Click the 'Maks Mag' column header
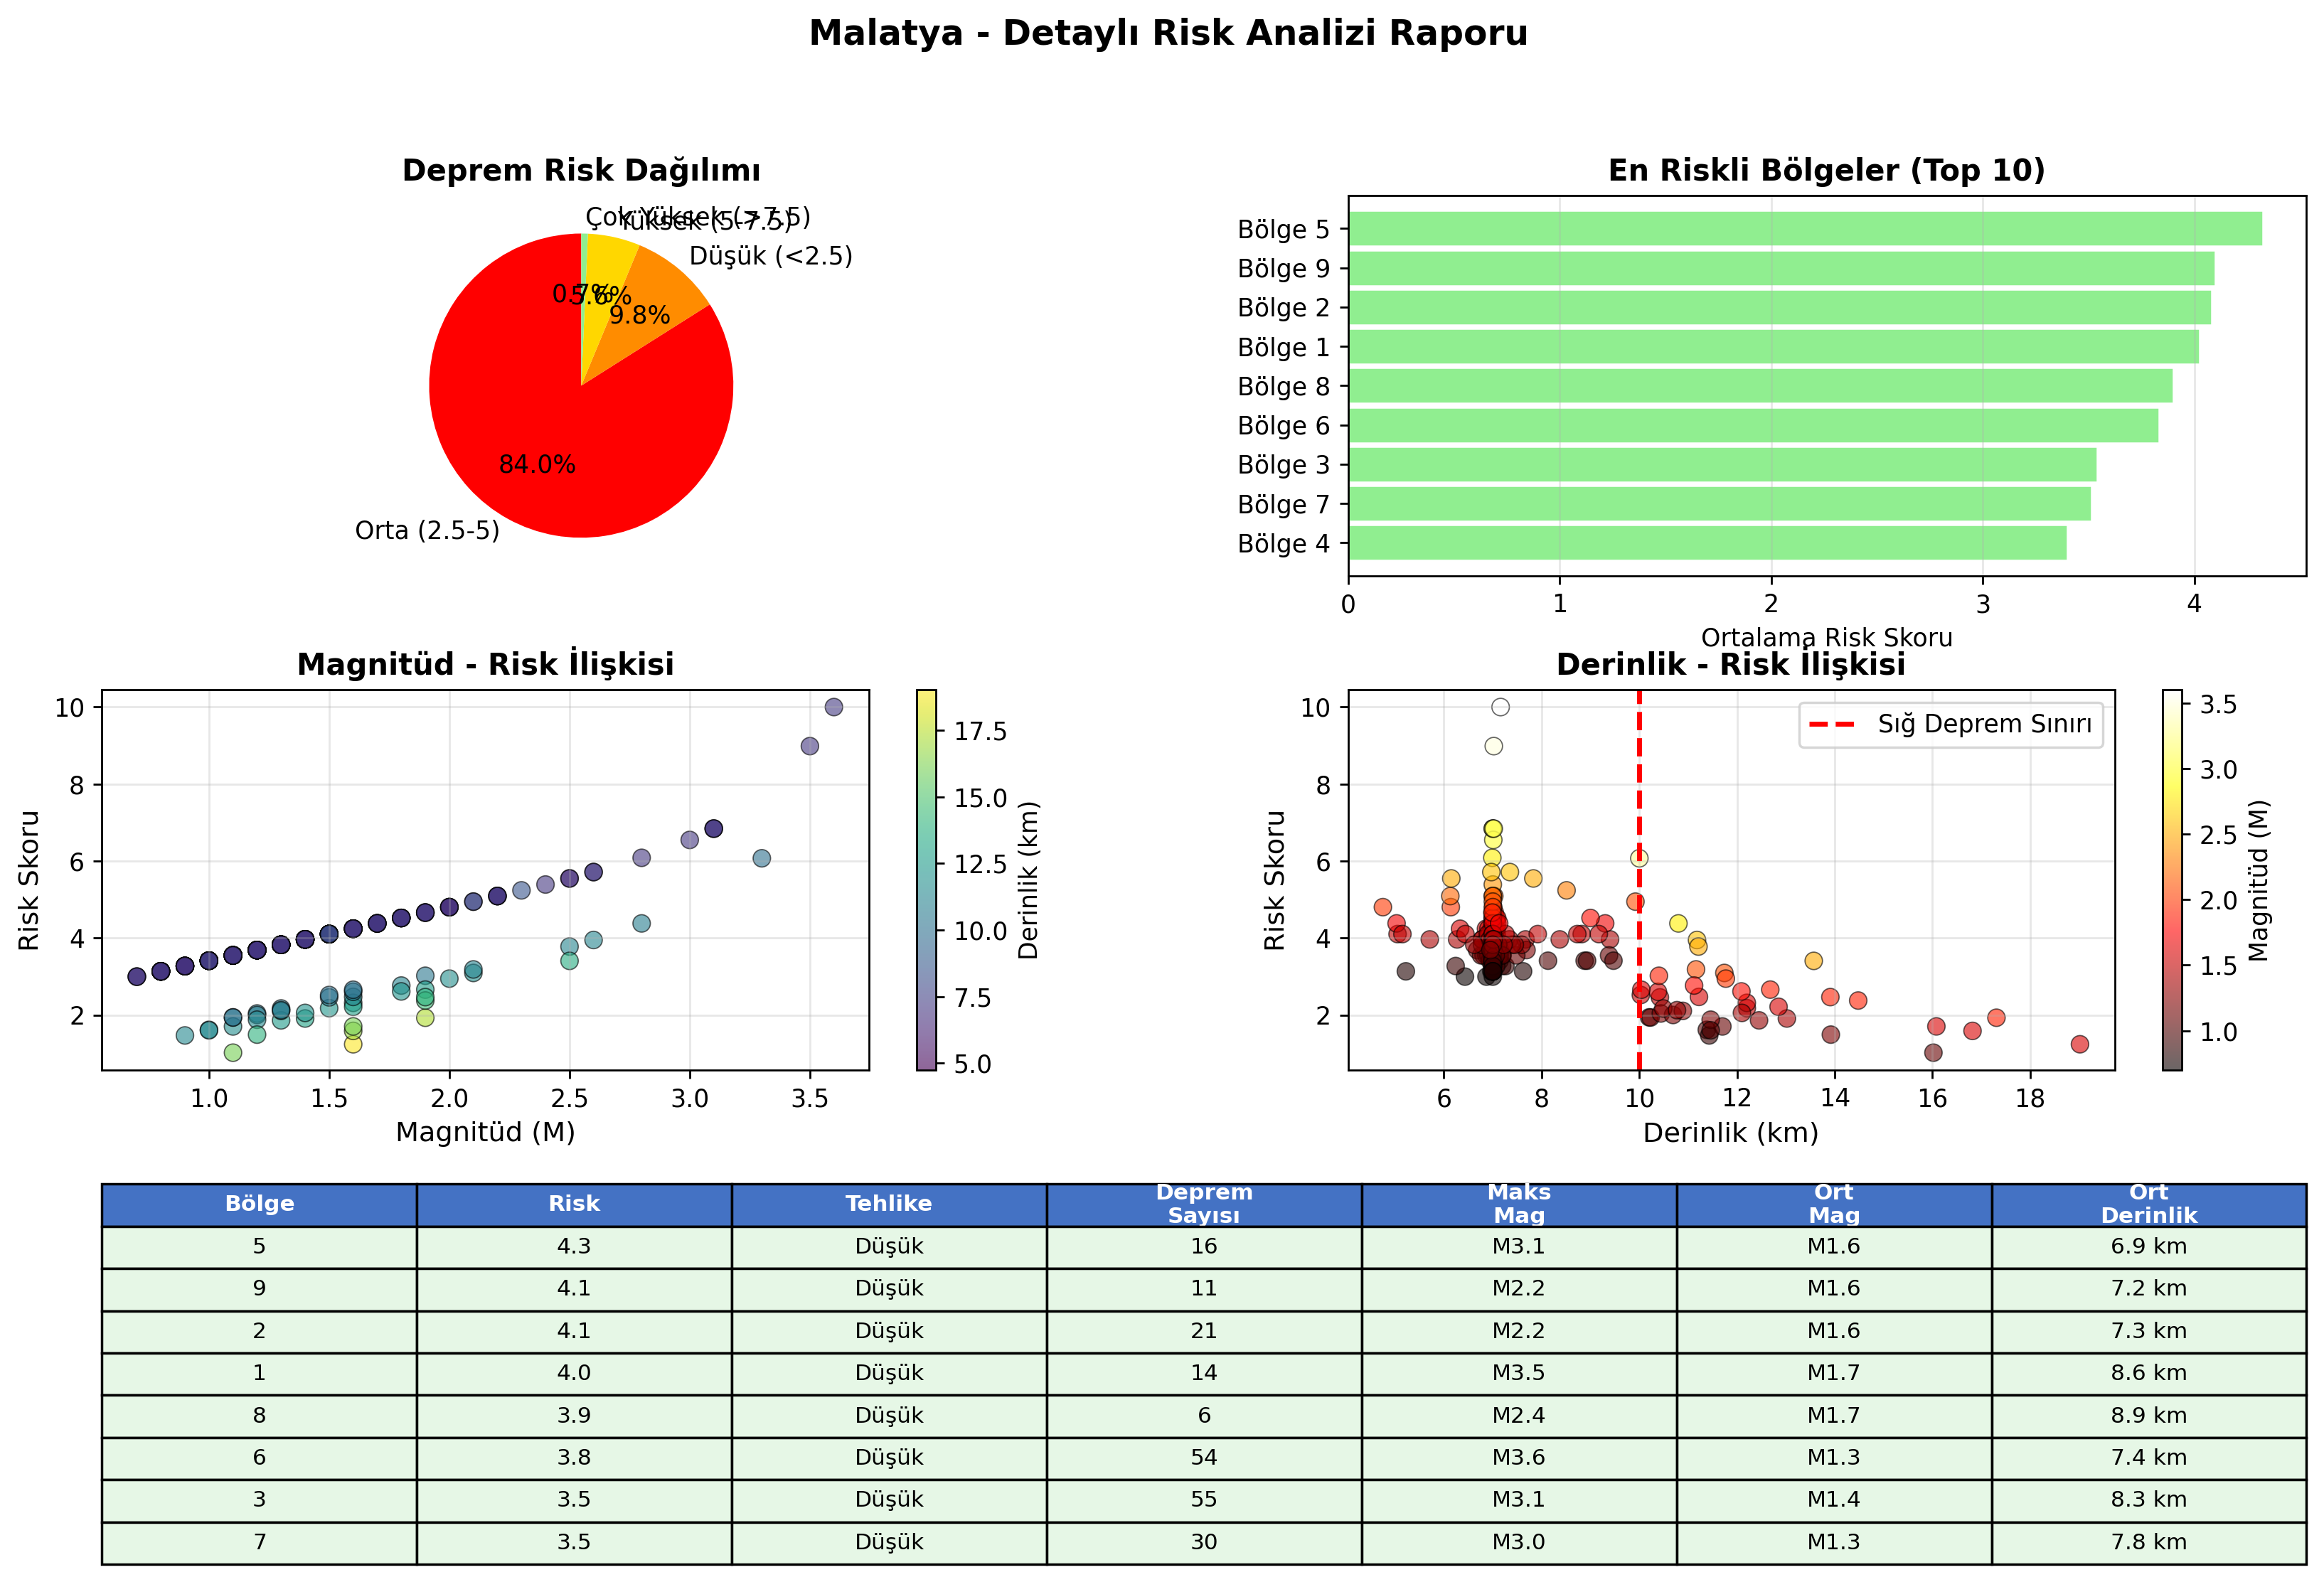This screenshot has width=2324, height=1582. coord(1519,1204)
